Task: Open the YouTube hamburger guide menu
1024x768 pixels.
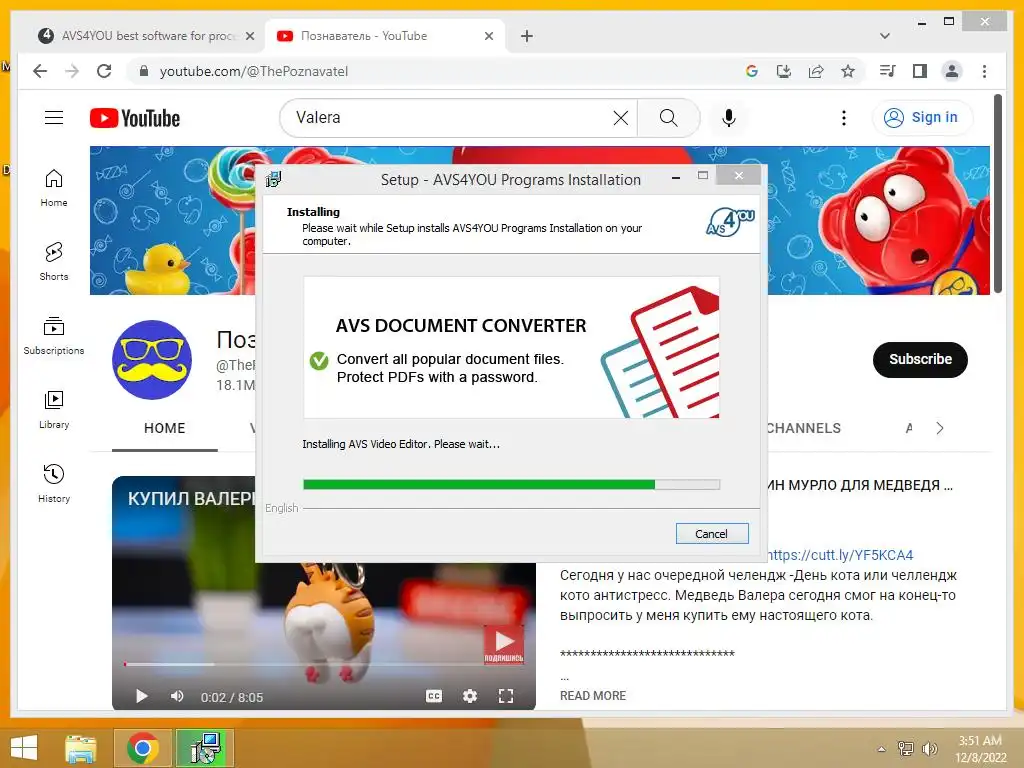Action: click(x=54, y=118)
